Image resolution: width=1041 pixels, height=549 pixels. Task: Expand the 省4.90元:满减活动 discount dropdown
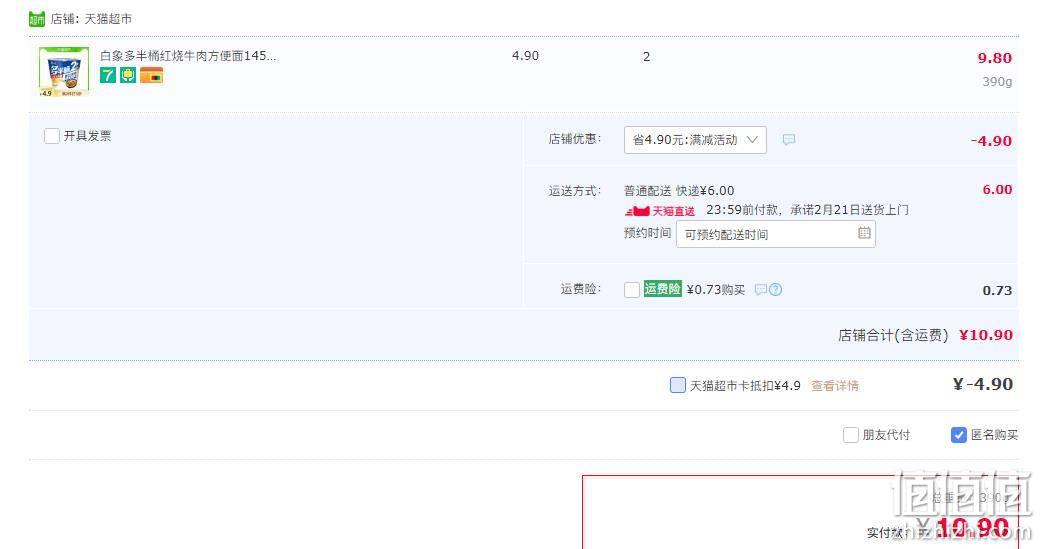tap(695, 139)
